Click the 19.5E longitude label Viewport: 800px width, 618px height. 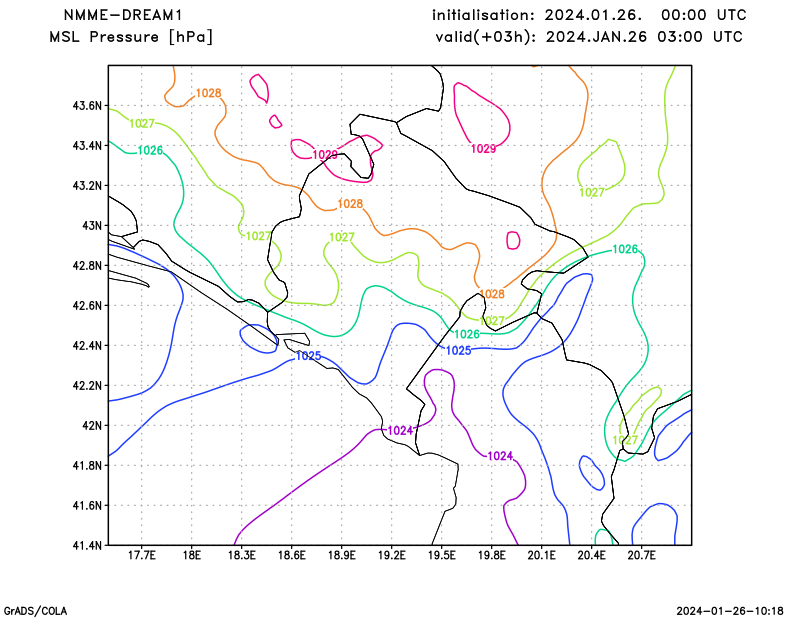pyautogui.click(x=442, y=555)
